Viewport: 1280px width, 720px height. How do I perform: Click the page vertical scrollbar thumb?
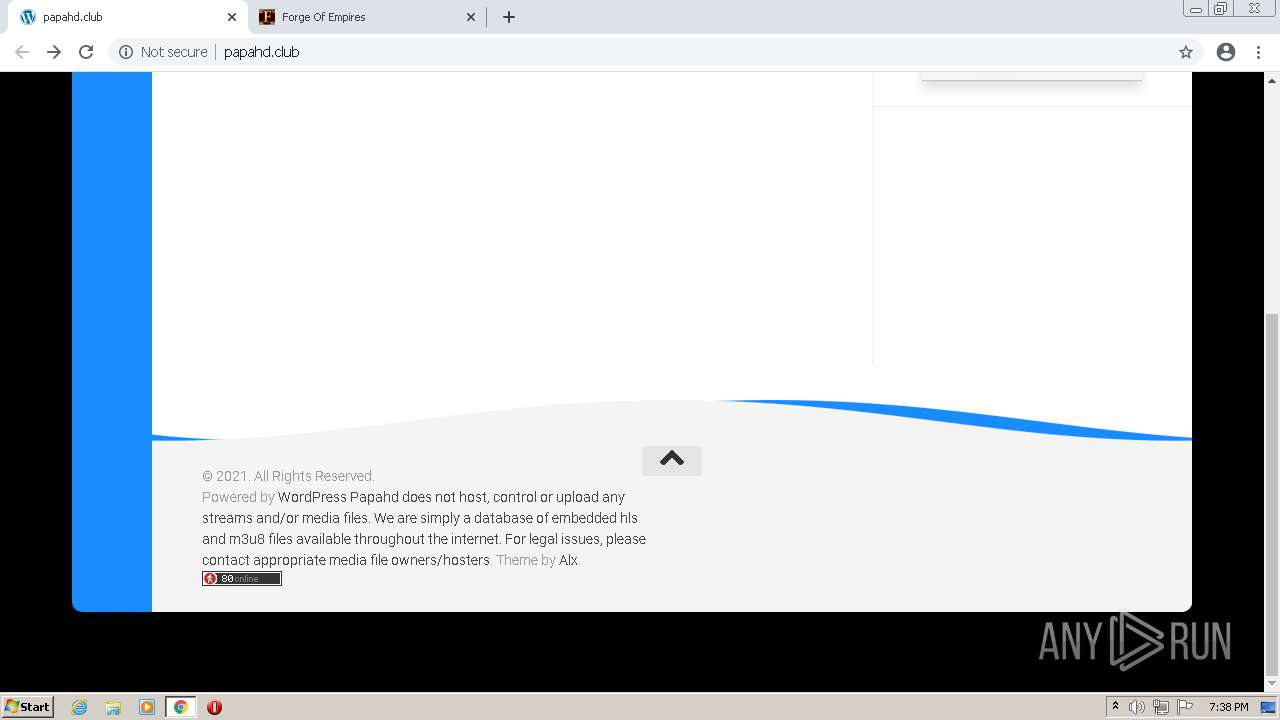(1272, 495)
